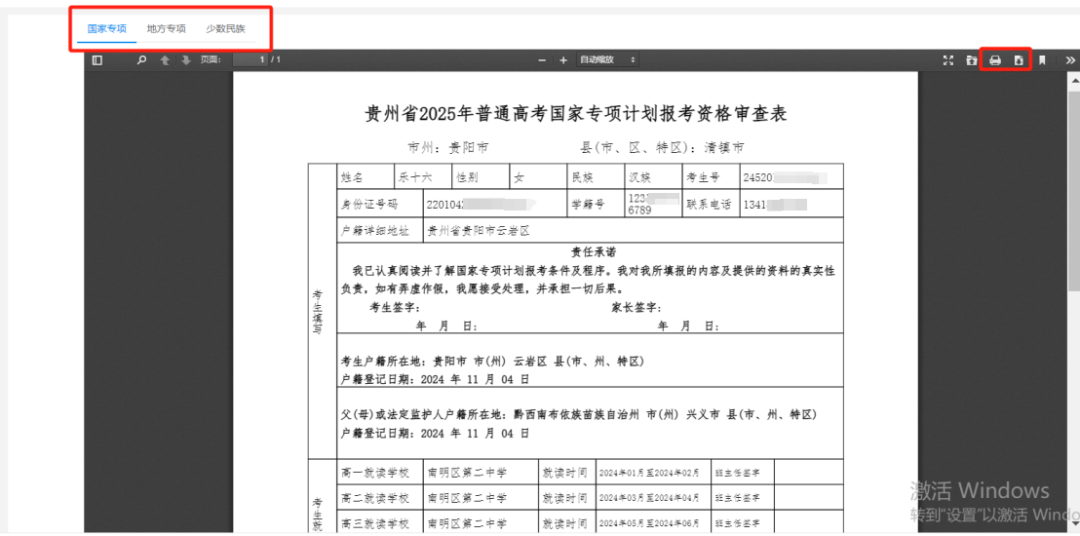Viewport: 1080px width, 536px height.
Task: Go to next page arrow
Action: coord(185,61)
